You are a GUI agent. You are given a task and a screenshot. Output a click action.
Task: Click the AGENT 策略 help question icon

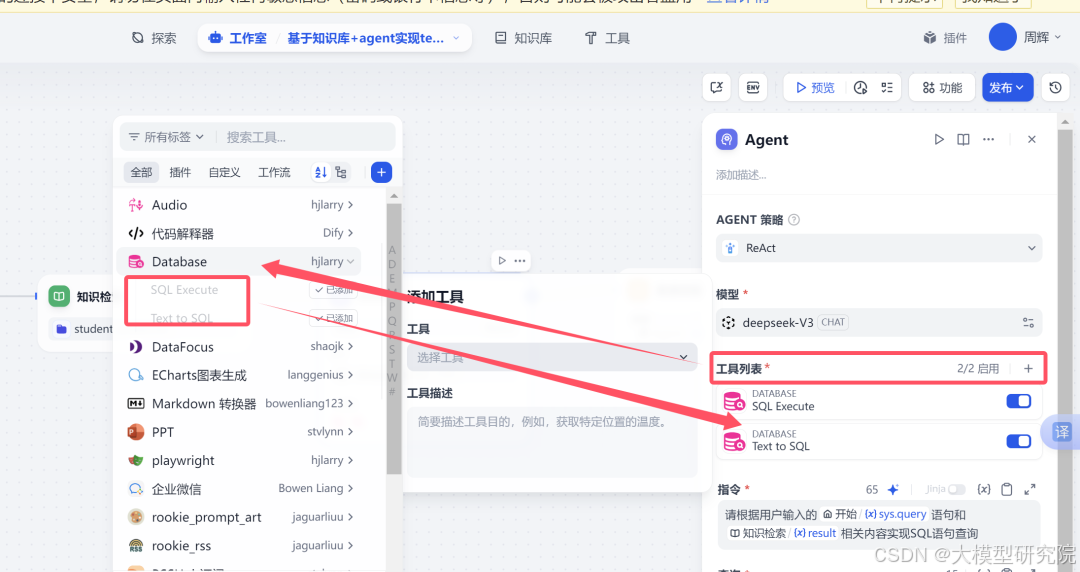[x=794, y=220]
